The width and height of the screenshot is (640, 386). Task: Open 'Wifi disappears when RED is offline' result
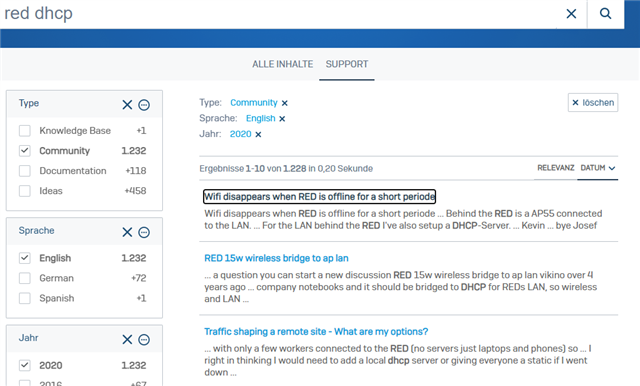(x=319, y=197)
